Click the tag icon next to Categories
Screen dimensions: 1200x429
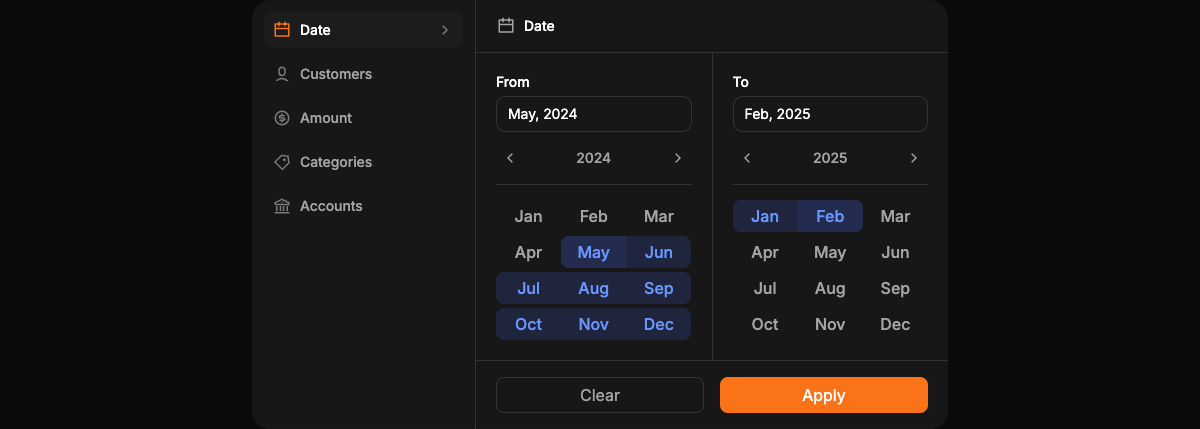click(282, 162)
